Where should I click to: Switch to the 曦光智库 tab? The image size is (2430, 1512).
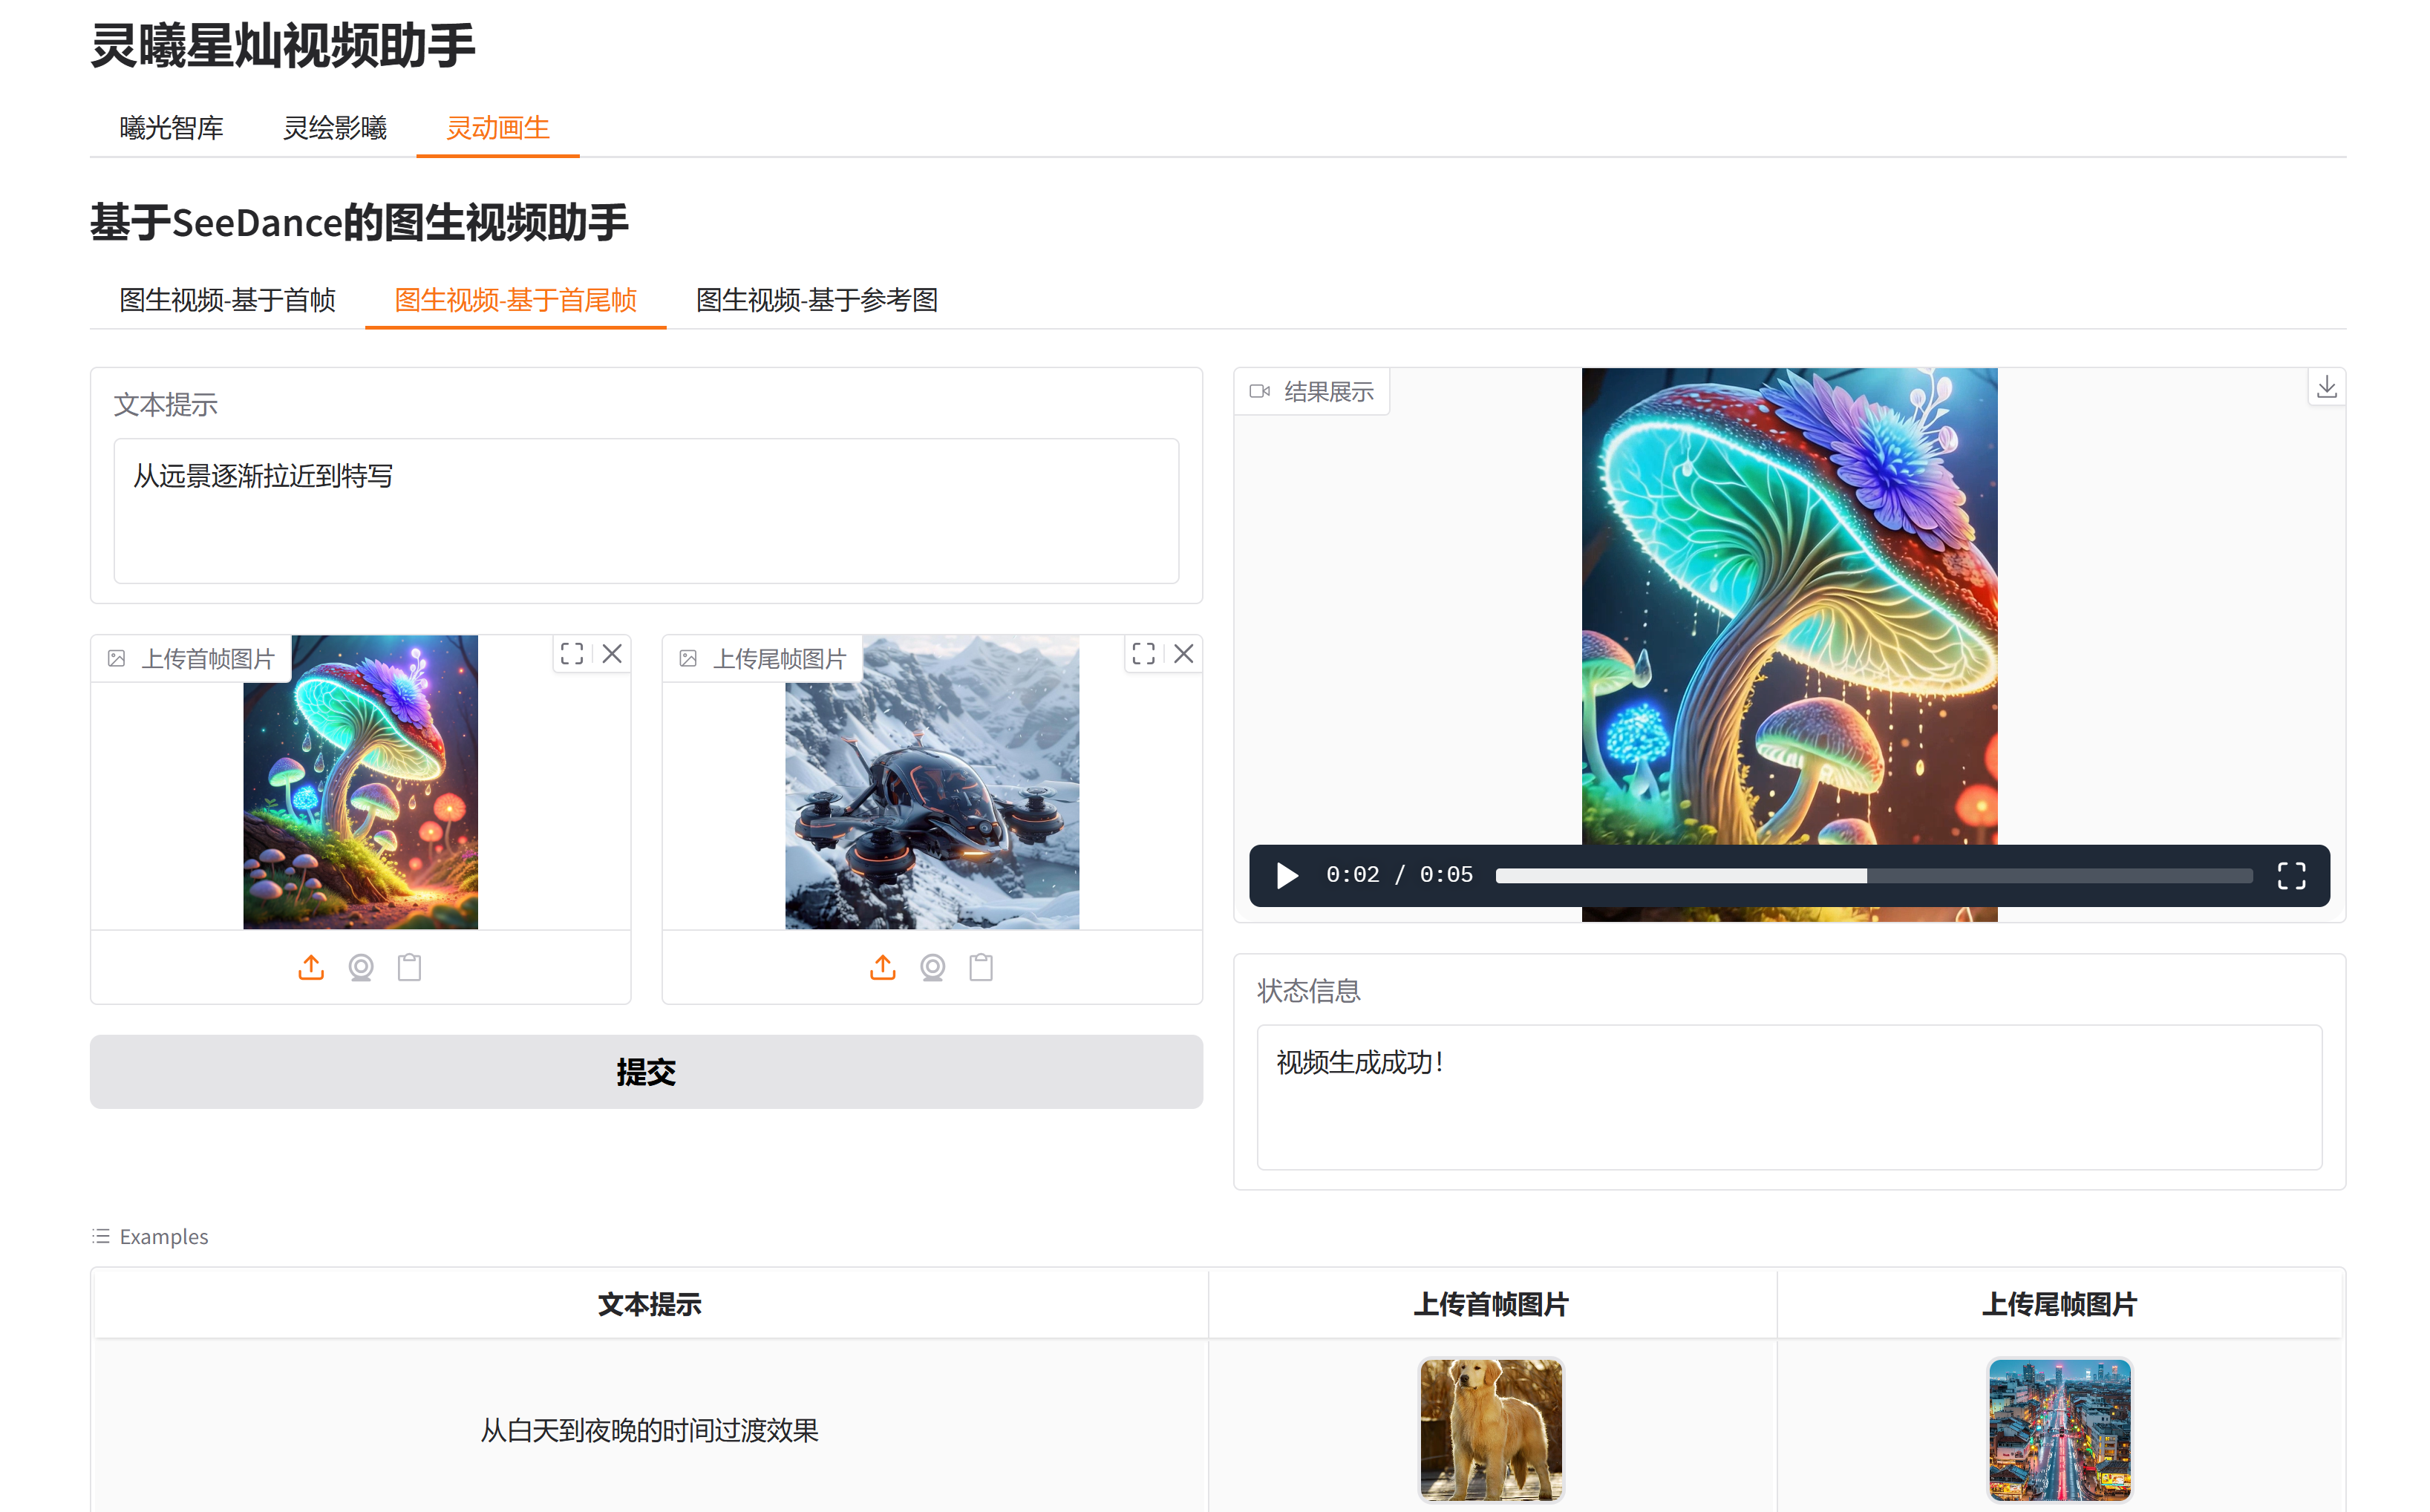point(171,128)
